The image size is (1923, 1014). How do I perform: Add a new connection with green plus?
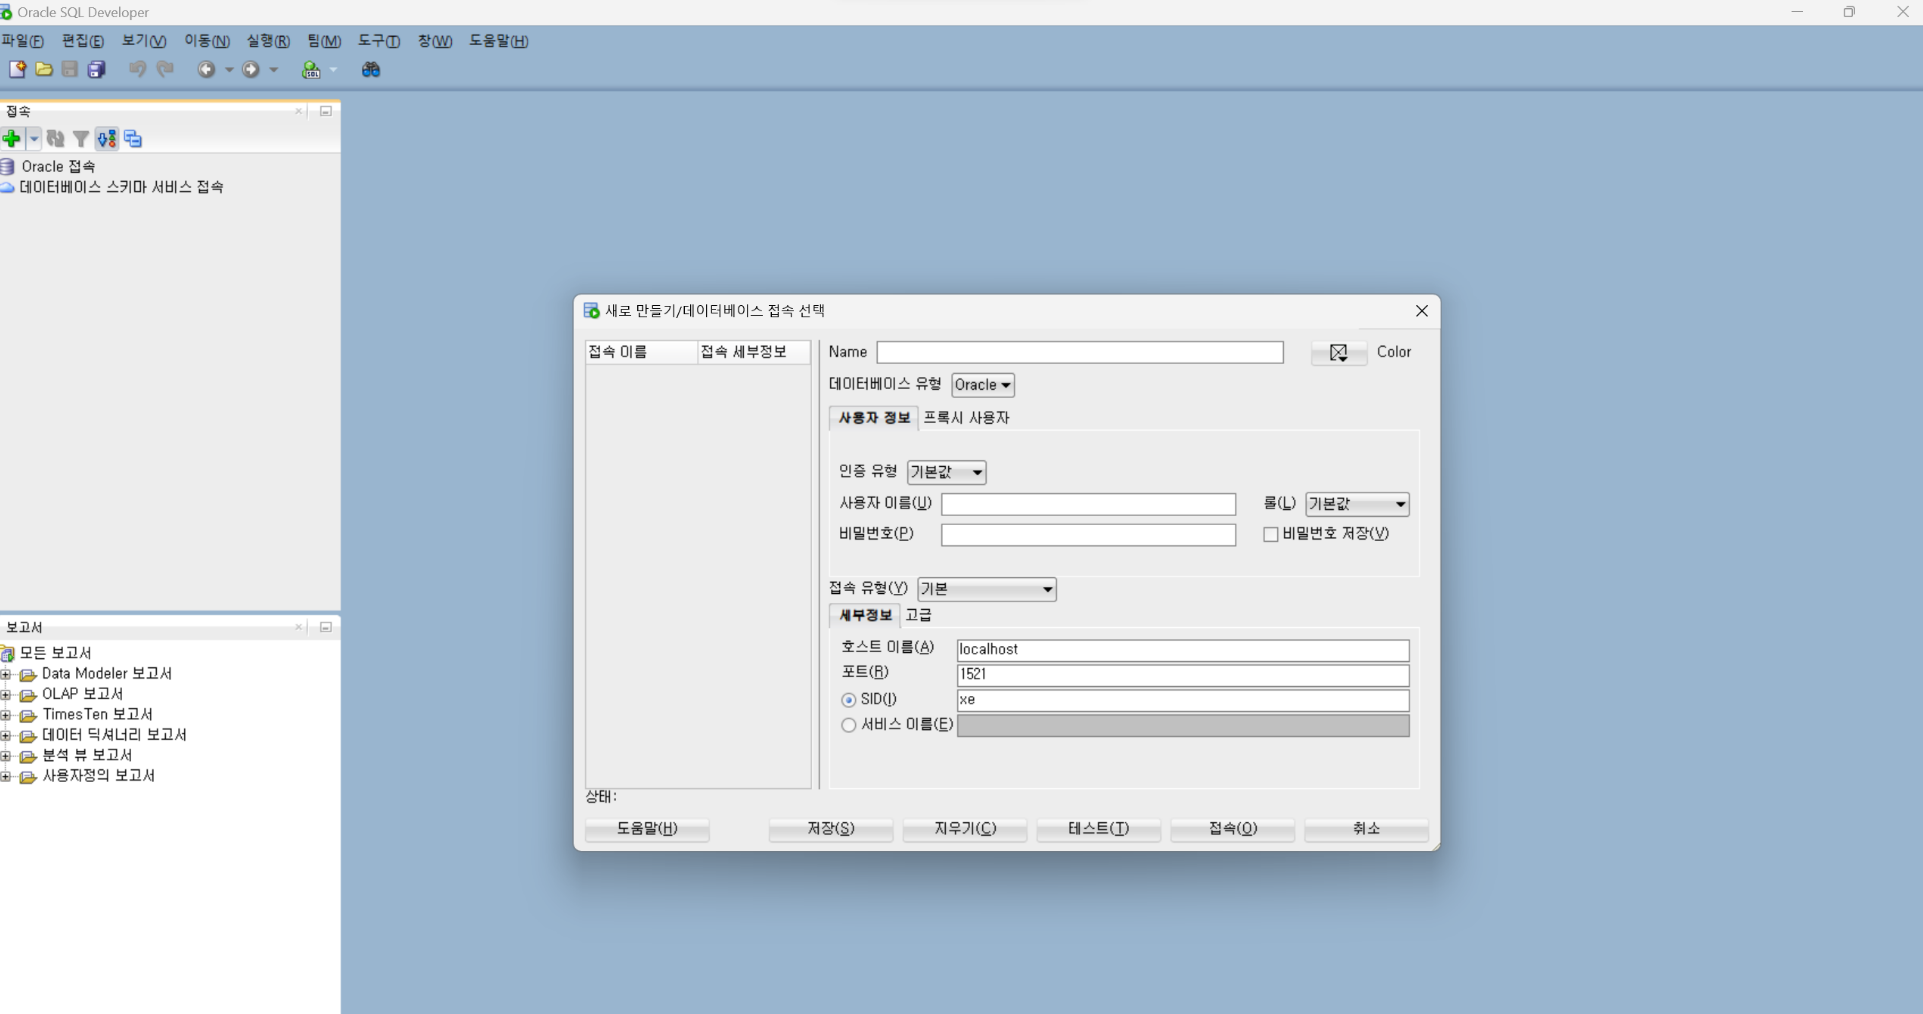(x=12, y=139)
